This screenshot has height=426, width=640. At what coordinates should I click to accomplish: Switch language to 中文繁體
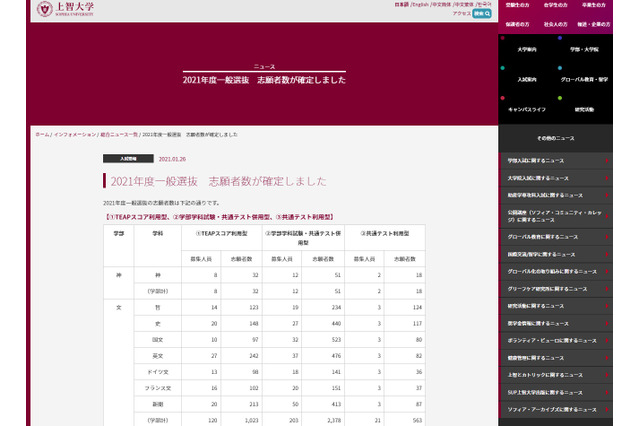(x=464, y=4)
